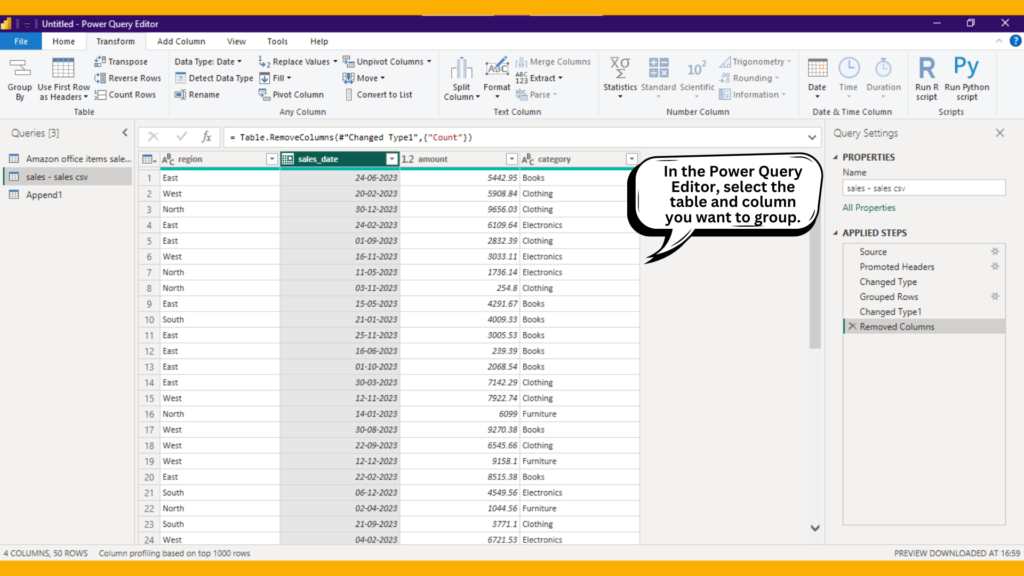Click the table corner menu icon
The image size is (1024, 576).
tap(149, 159)
